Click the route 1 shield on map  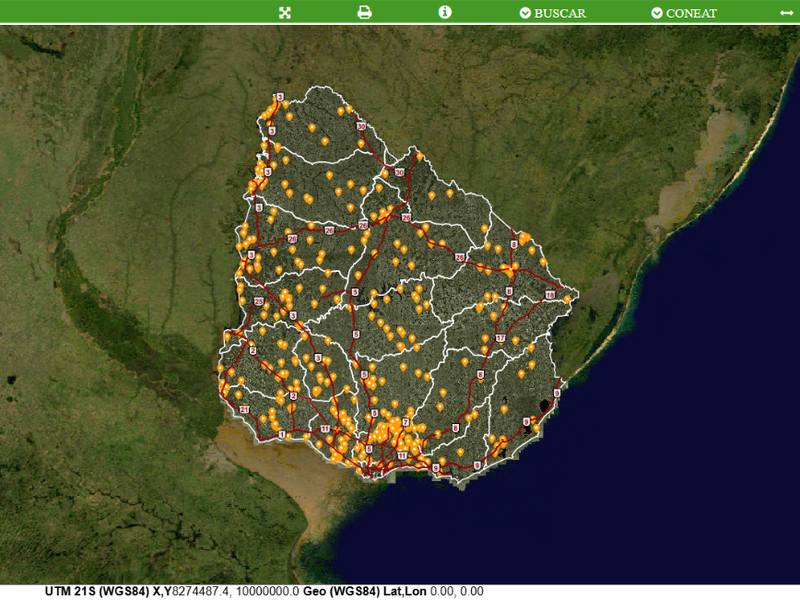tap(282, 434)
